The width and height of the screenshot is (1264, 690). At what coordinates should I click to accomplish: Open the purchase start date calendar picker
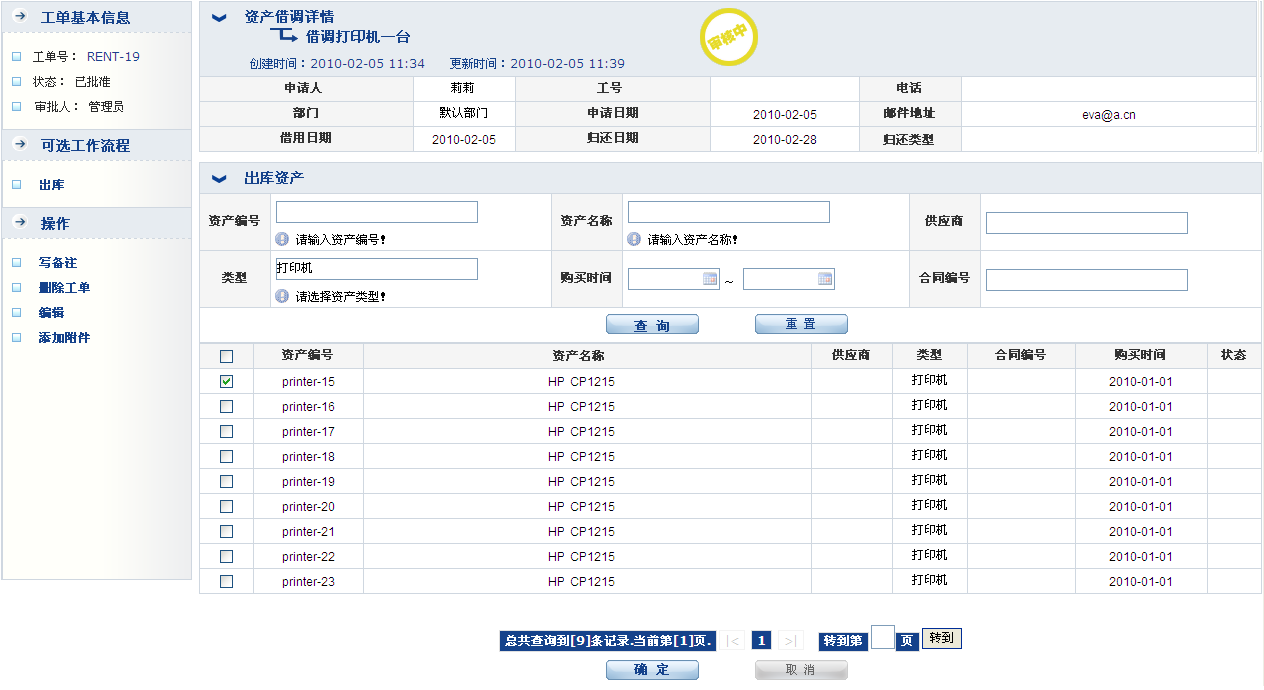[x=710, y=279]
